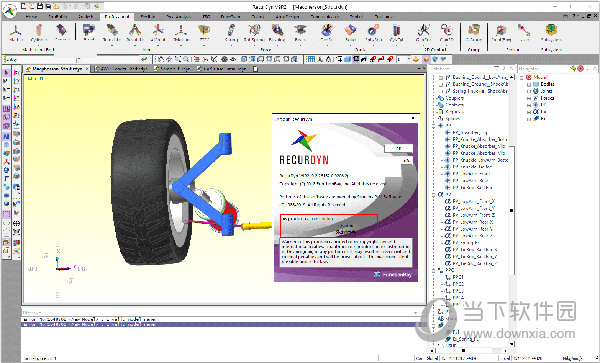Open the AutoDesign ribbon tab

pyautogui.click(x=287, y=17)
